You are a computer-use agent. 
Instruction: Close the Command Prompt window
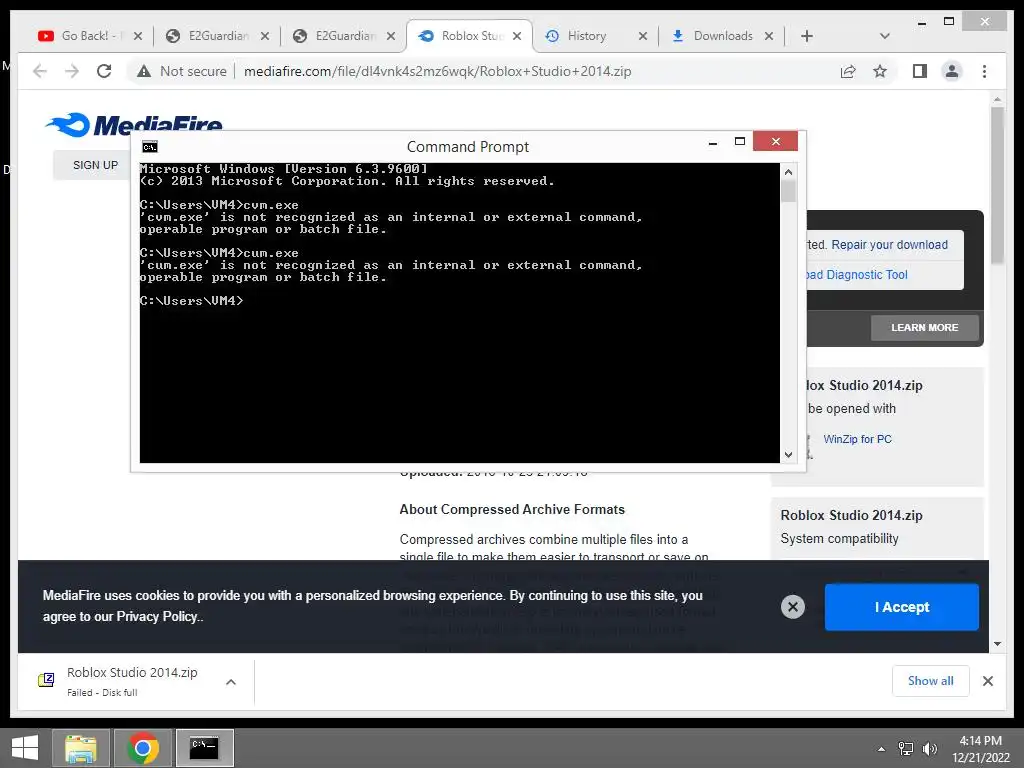(775, 141)
